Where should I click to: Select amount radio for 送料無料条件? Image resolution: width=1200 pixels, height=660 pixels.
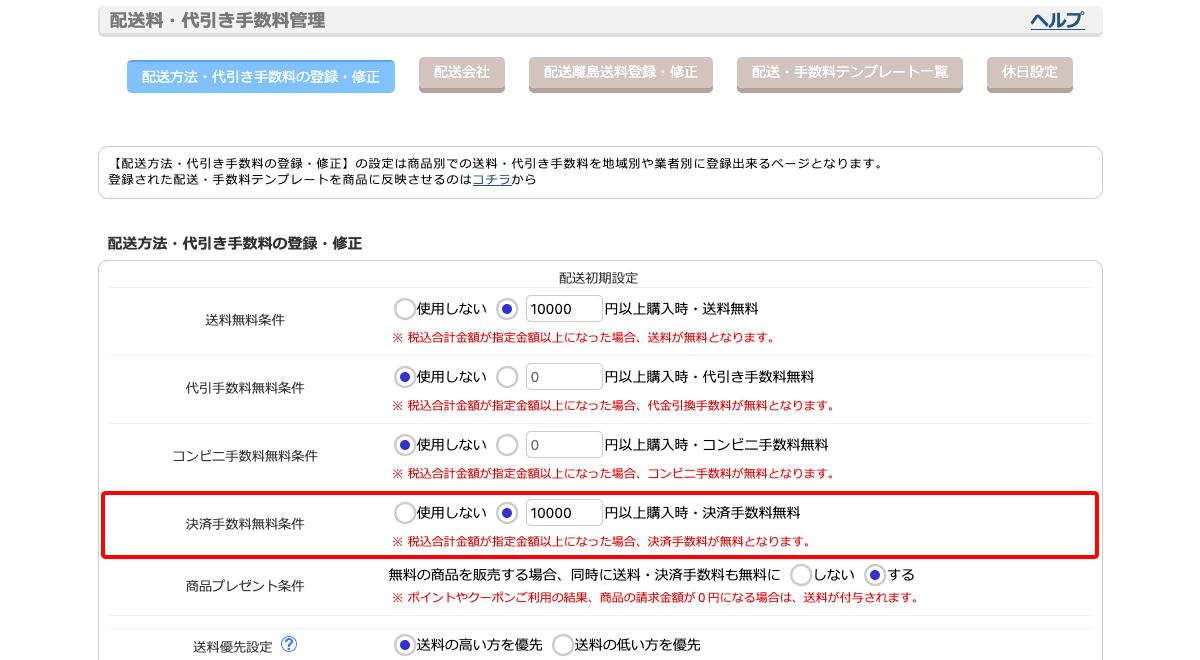point(507,309)
